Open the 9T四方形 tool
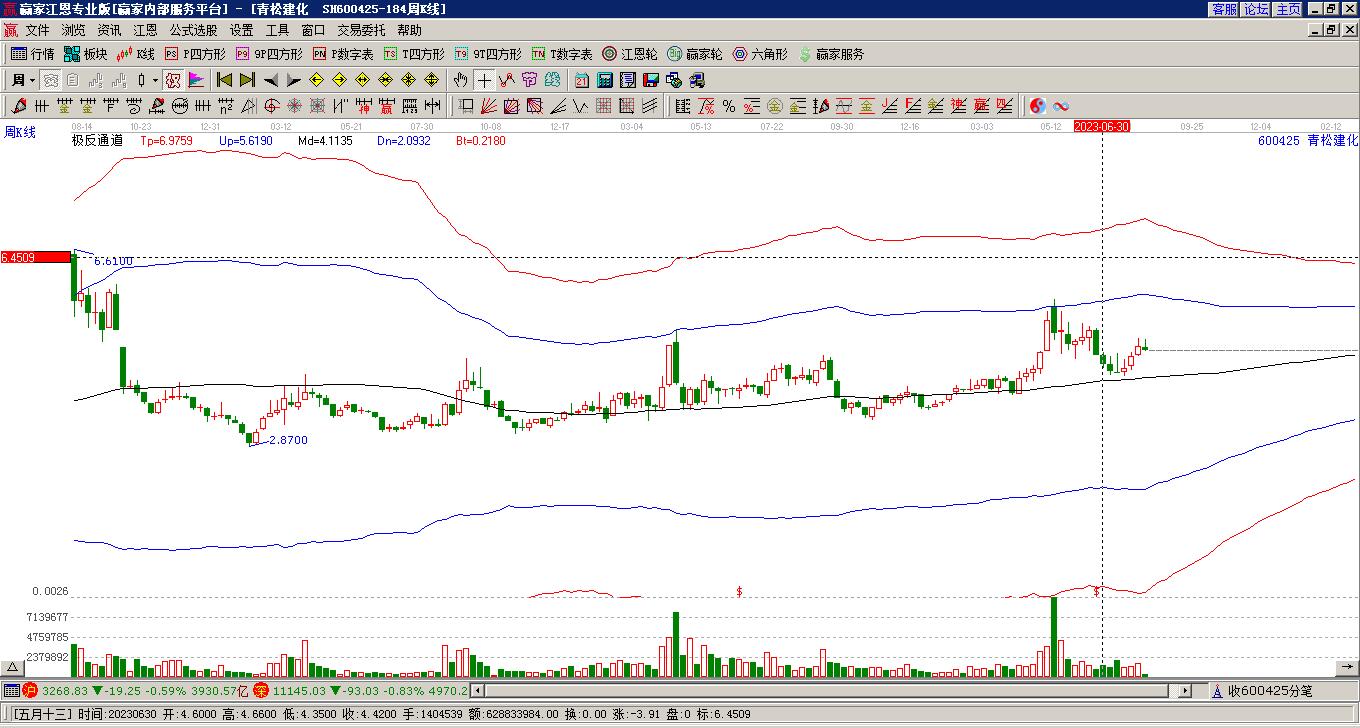This screenshot has height=728, width=1360. (x=488, y=54)
